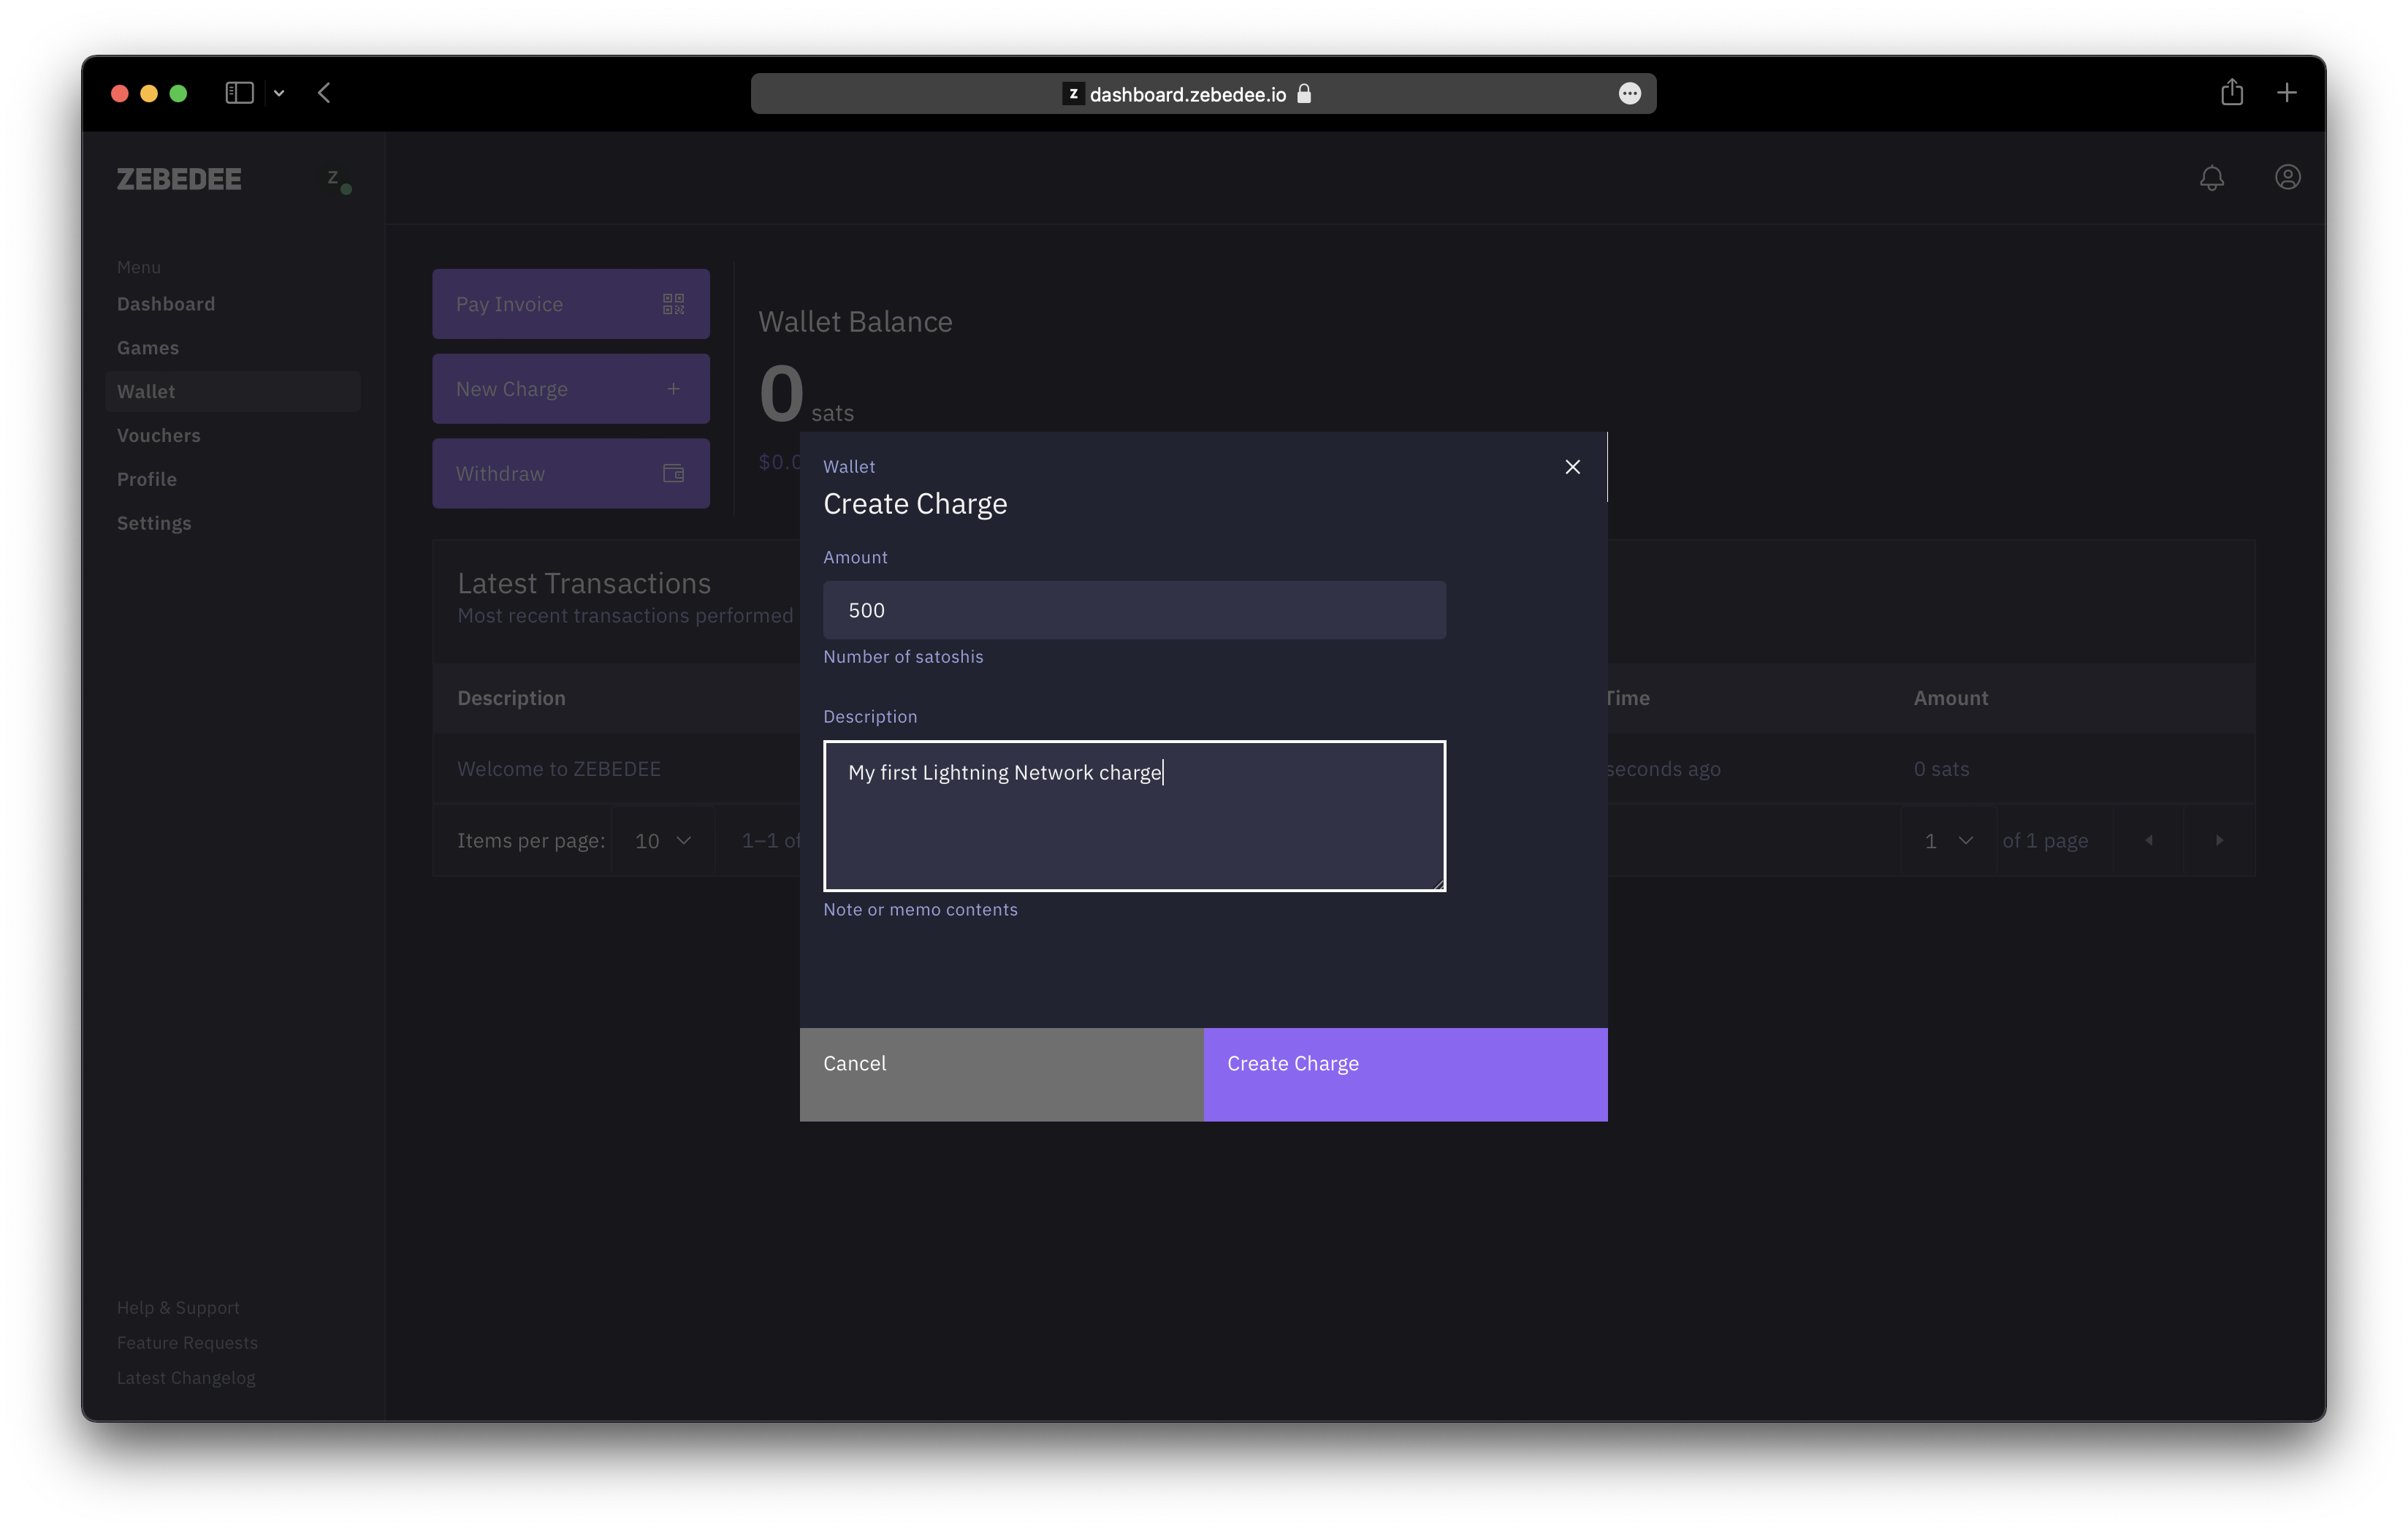This screenshot has width=2408, height=1530.
Task: Click the plus icon on New Charge
Action: click(673, 389)
